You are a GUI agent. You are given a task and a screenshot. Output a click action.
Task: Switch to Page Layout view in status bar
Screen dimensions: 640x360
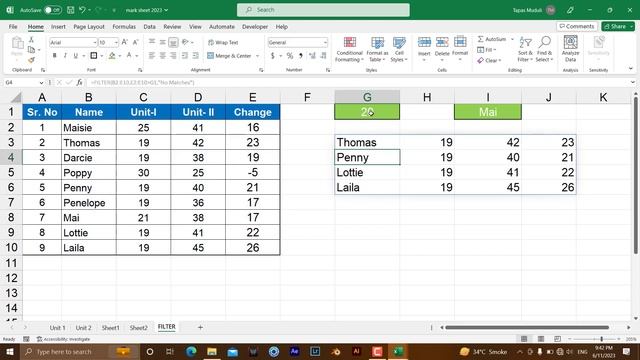[541, 339]
